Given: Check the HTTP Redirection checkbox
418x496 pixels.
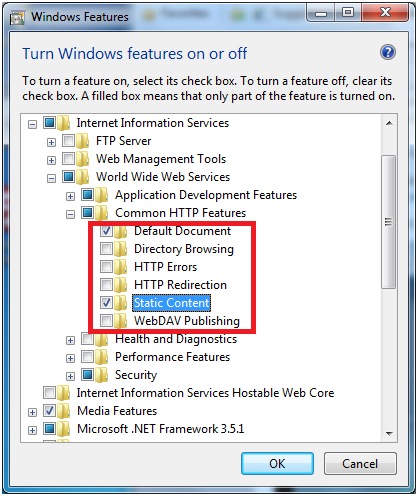Looking at the screenshot, I should pos(107,285).
